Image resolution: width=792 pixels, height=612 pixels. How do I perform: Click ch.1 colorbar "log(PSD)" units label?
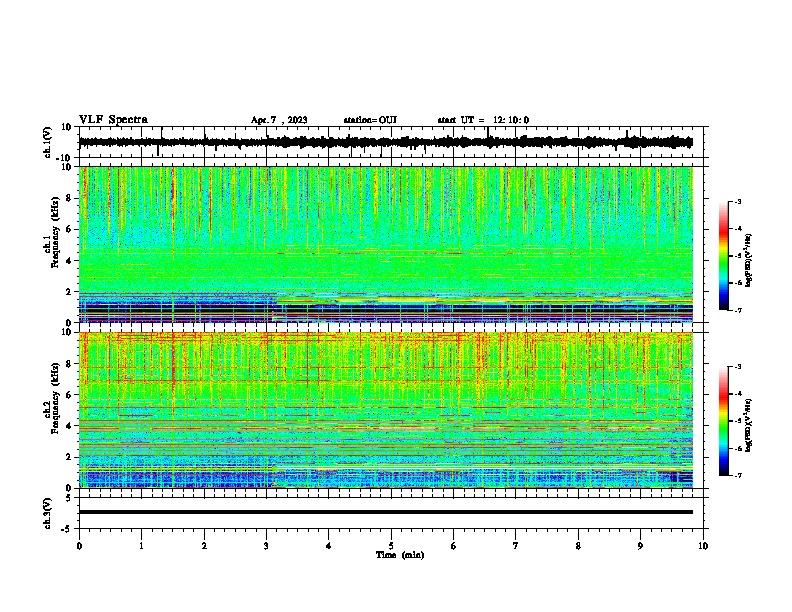(x=749, y=260)
